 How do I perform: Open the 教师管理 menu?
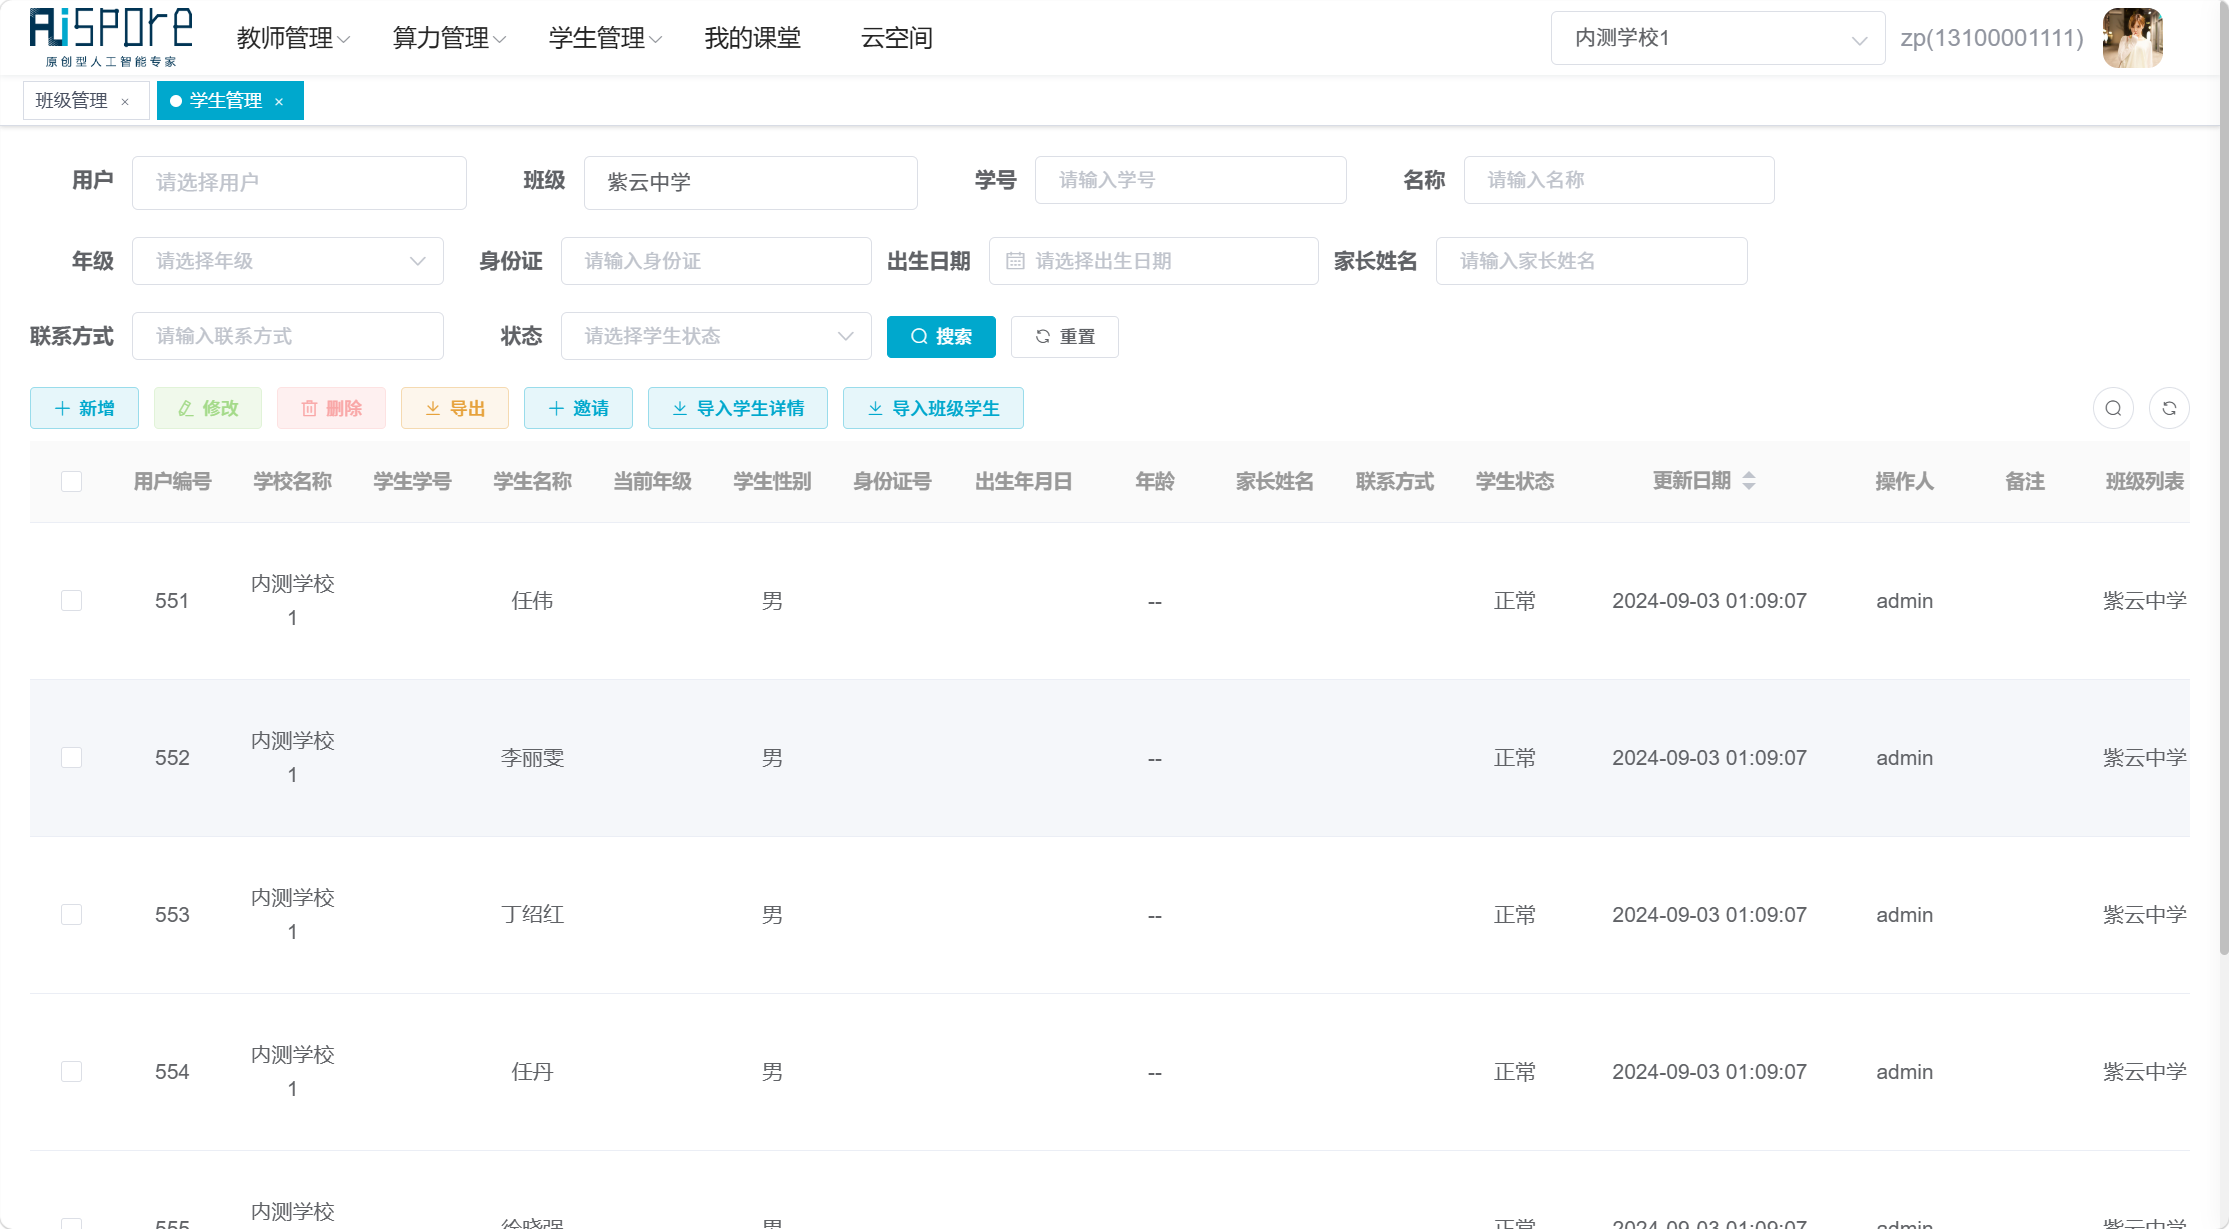click(293, 38)
